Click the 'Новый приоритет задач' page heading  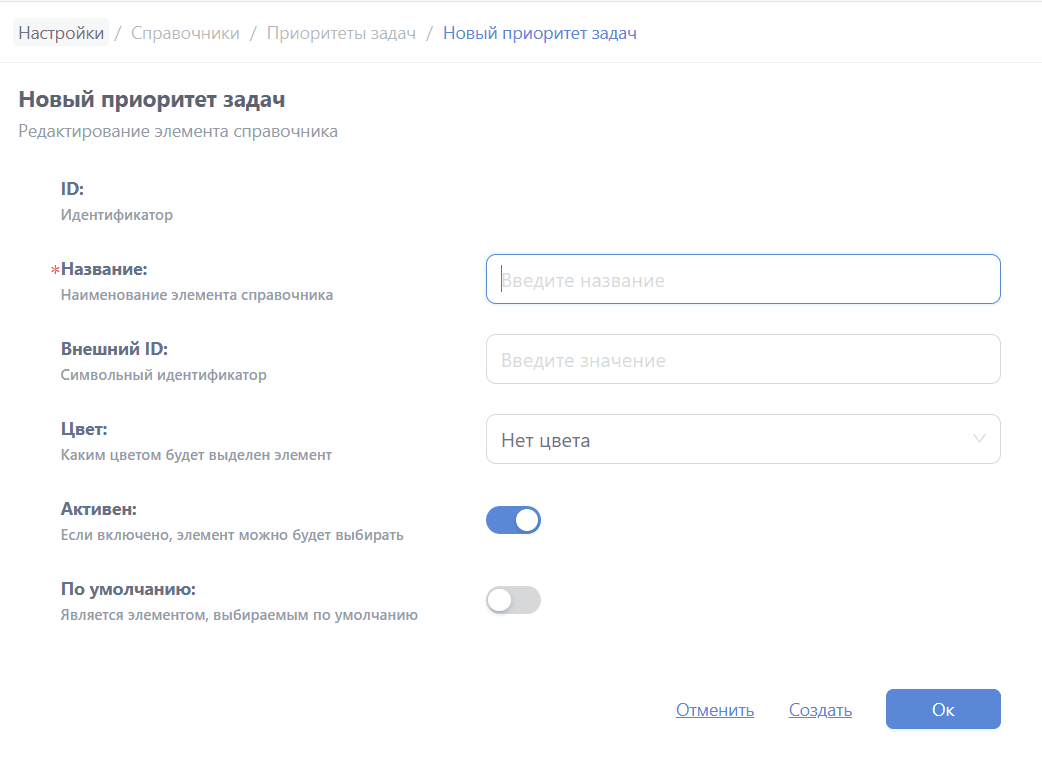click(152, 100)
